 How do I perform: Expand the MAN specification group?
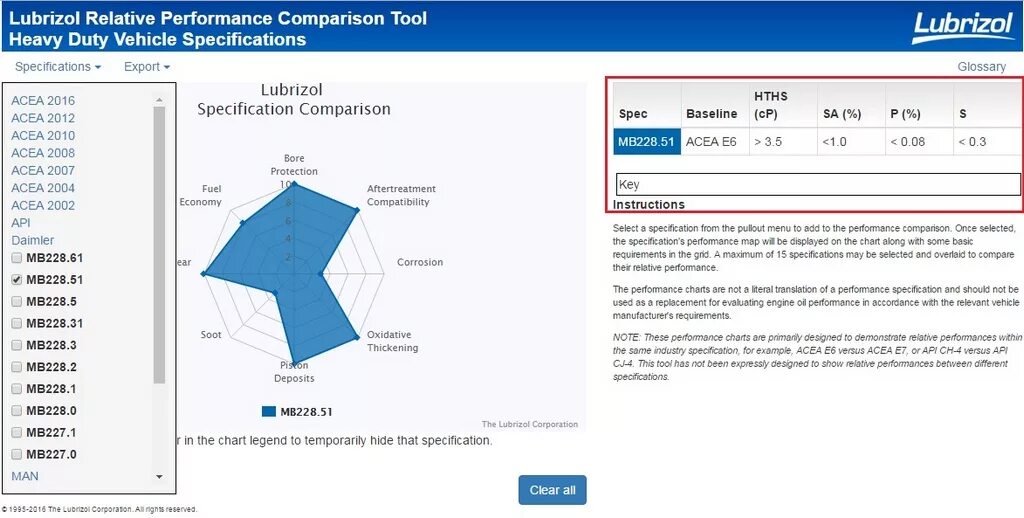[25, 476]
